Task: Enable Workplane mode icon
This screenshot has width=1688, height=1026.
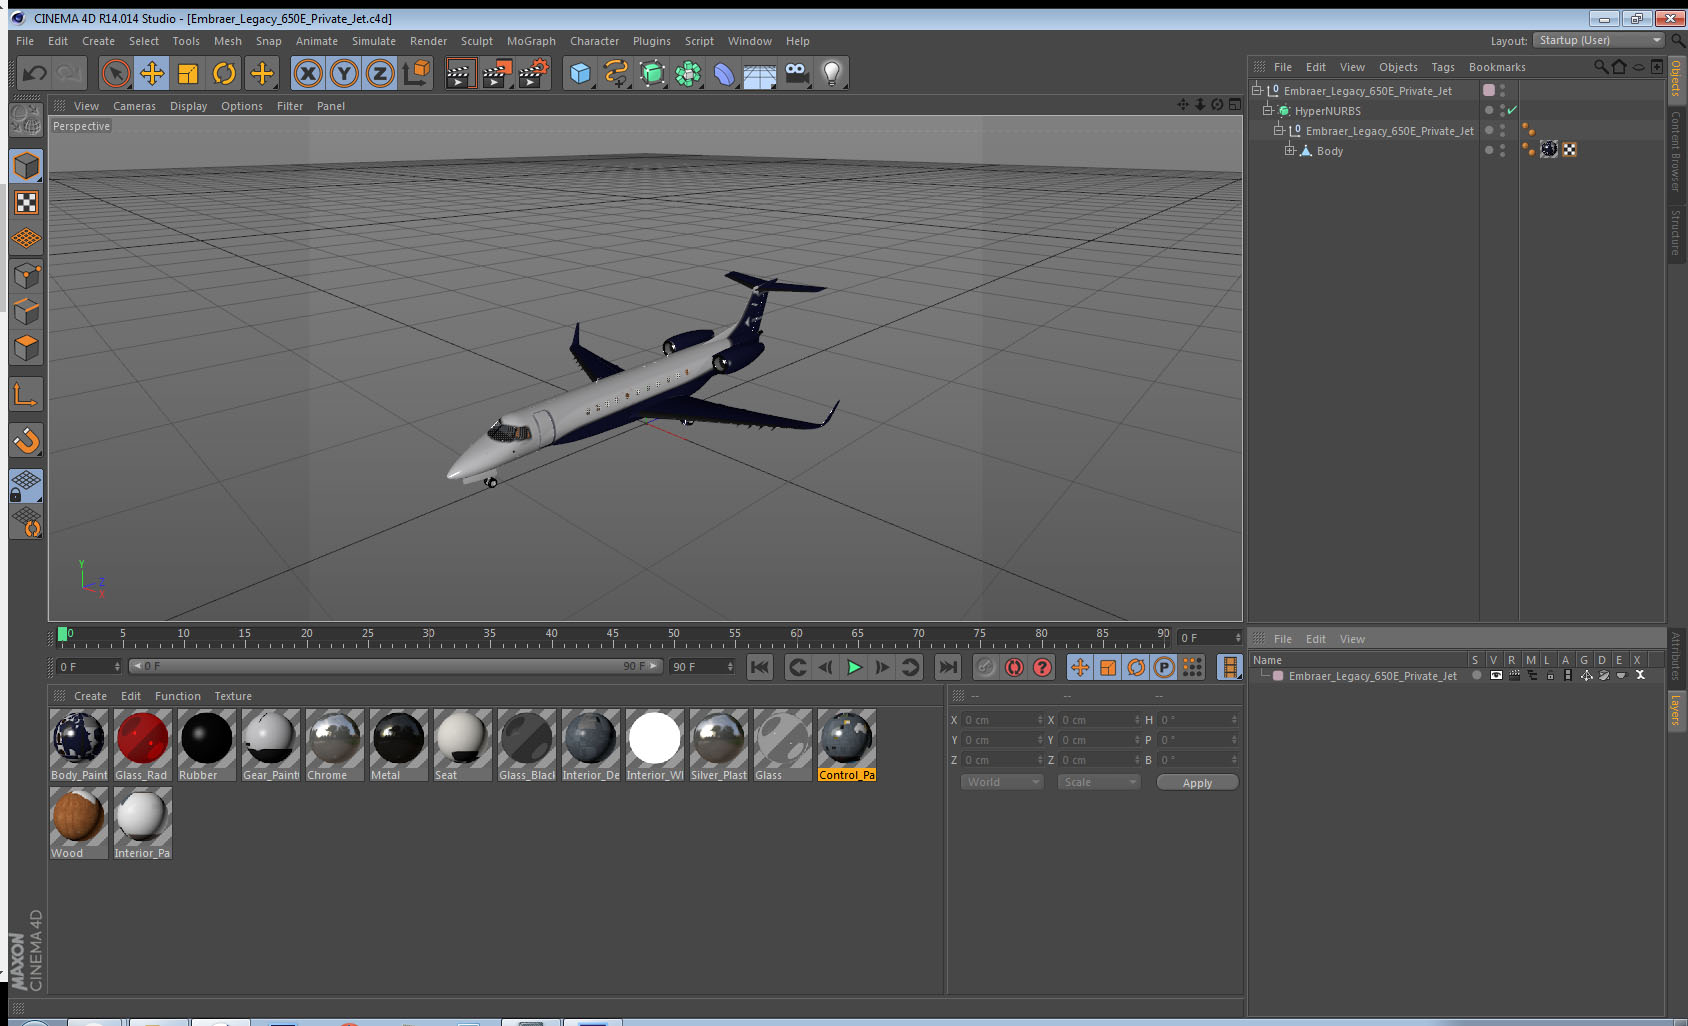Action: [26, 239]
